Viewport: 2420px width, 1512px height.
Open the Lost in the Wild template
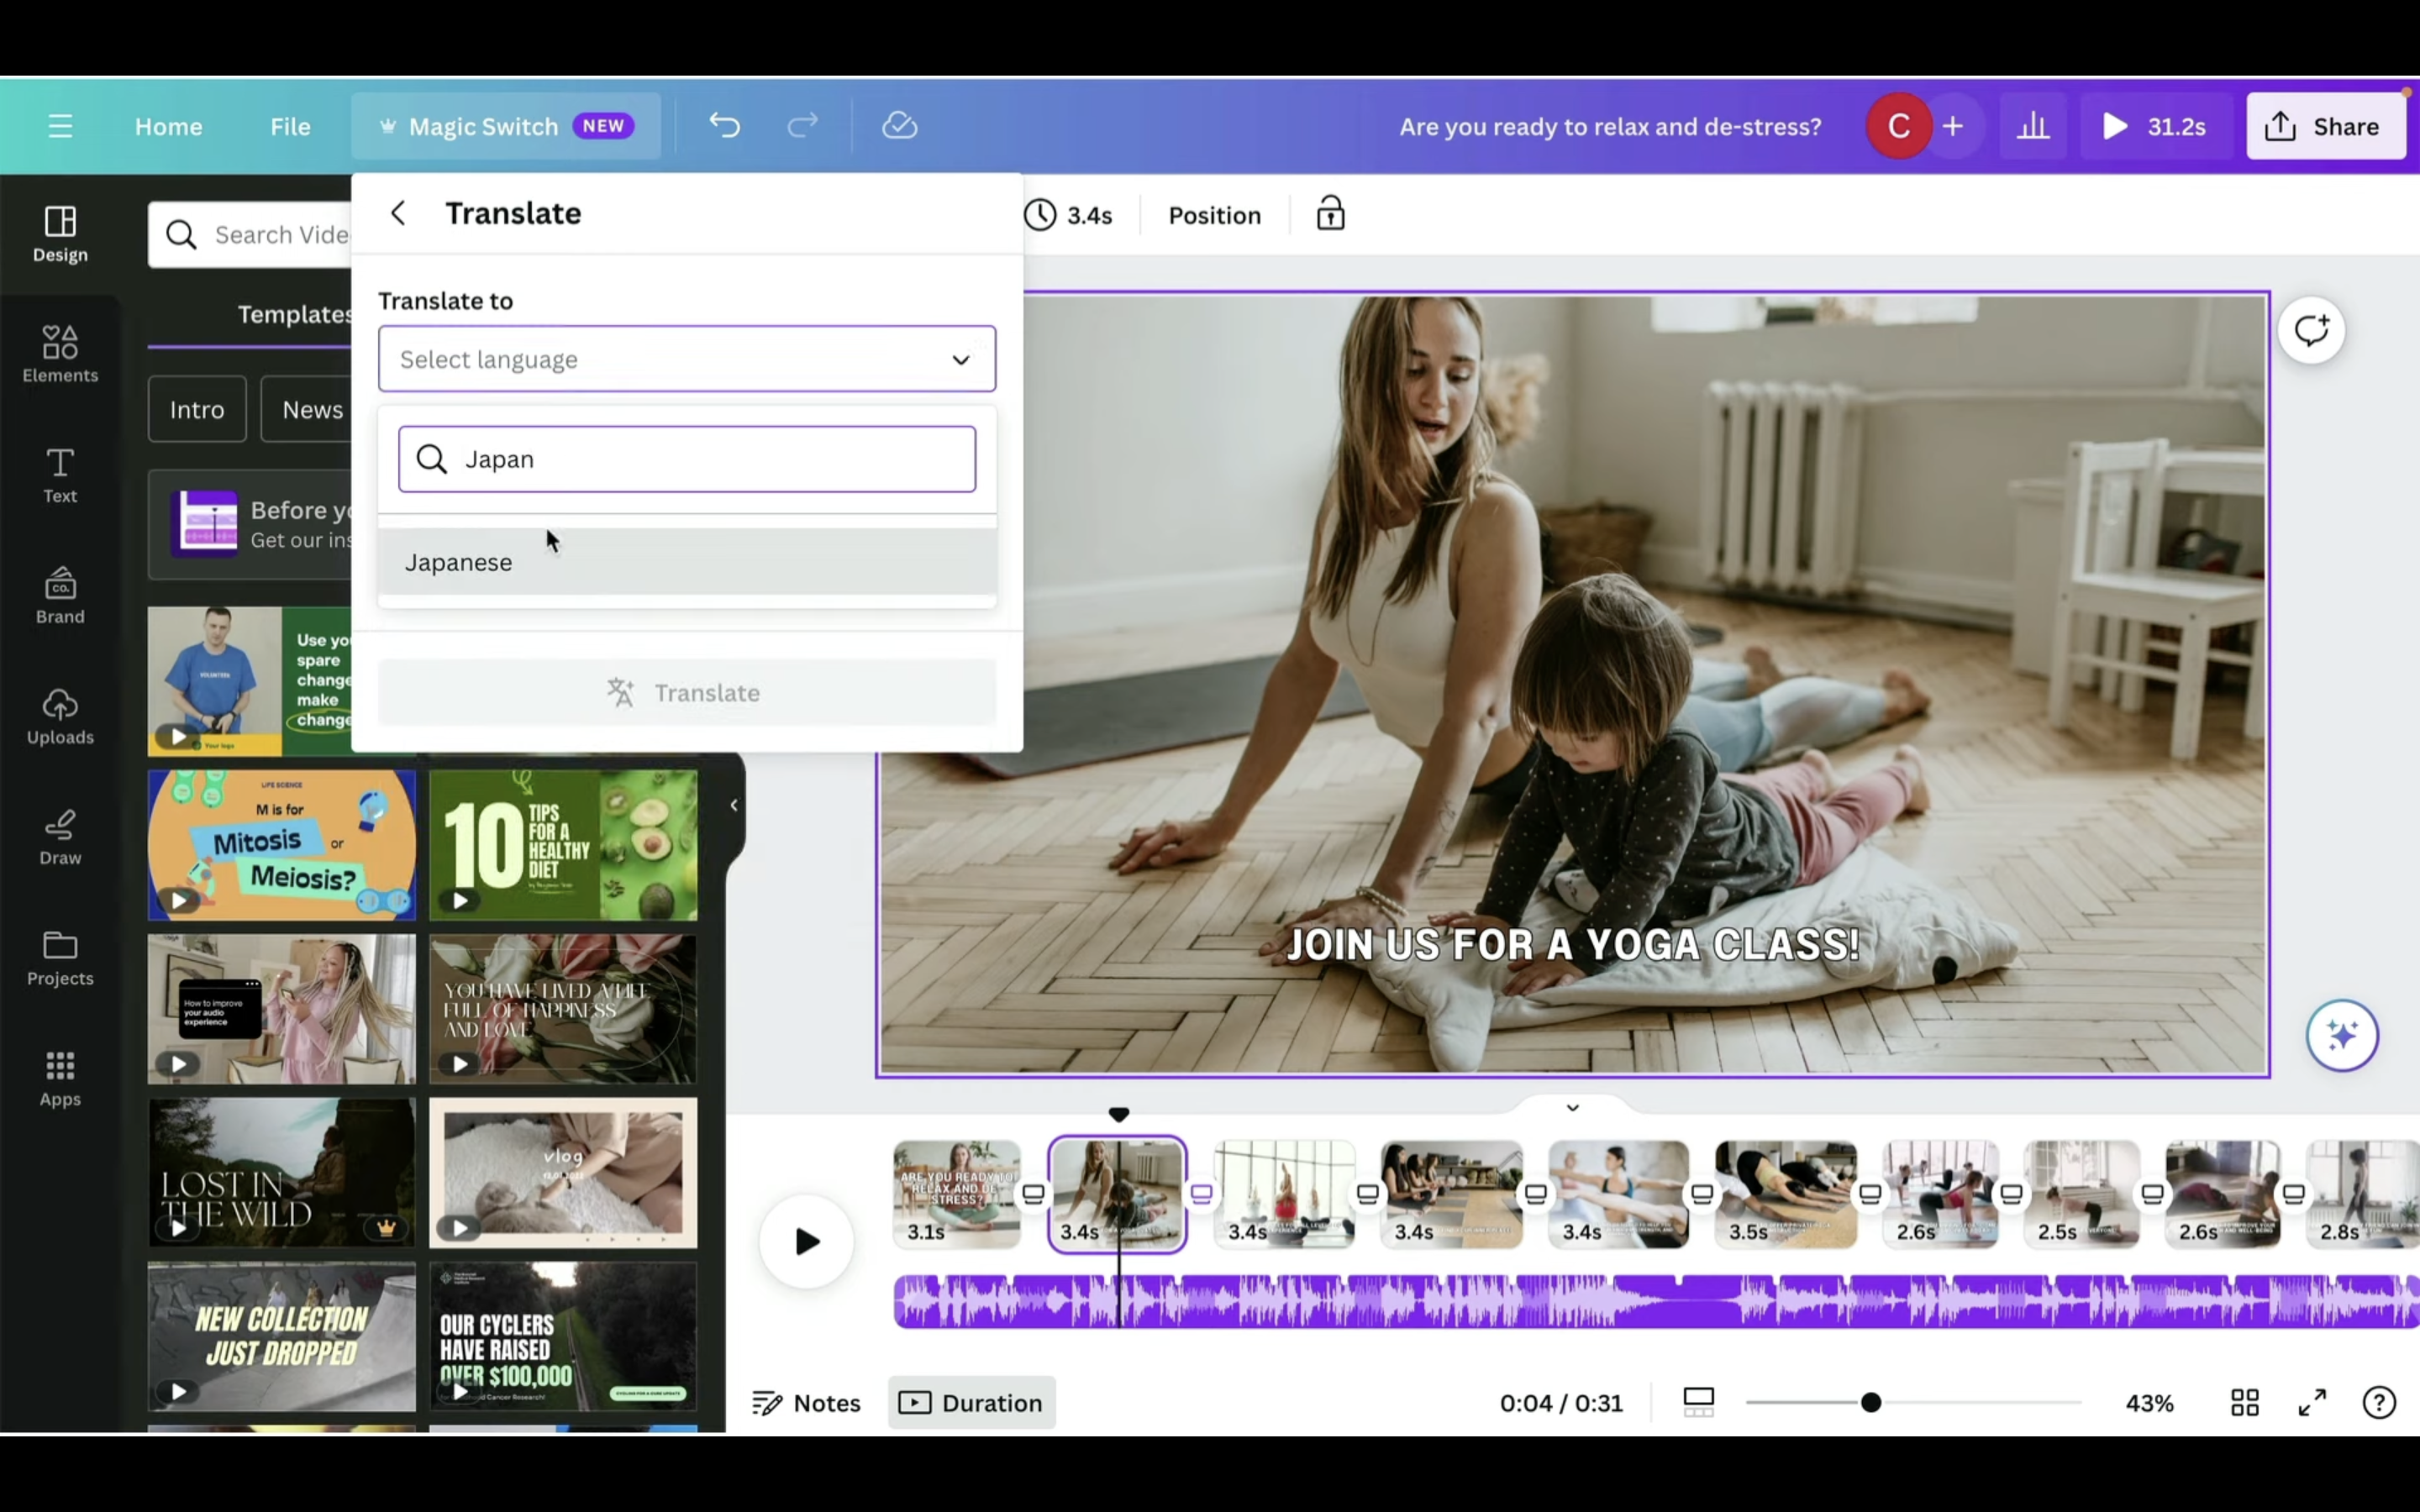[282, 1173]
